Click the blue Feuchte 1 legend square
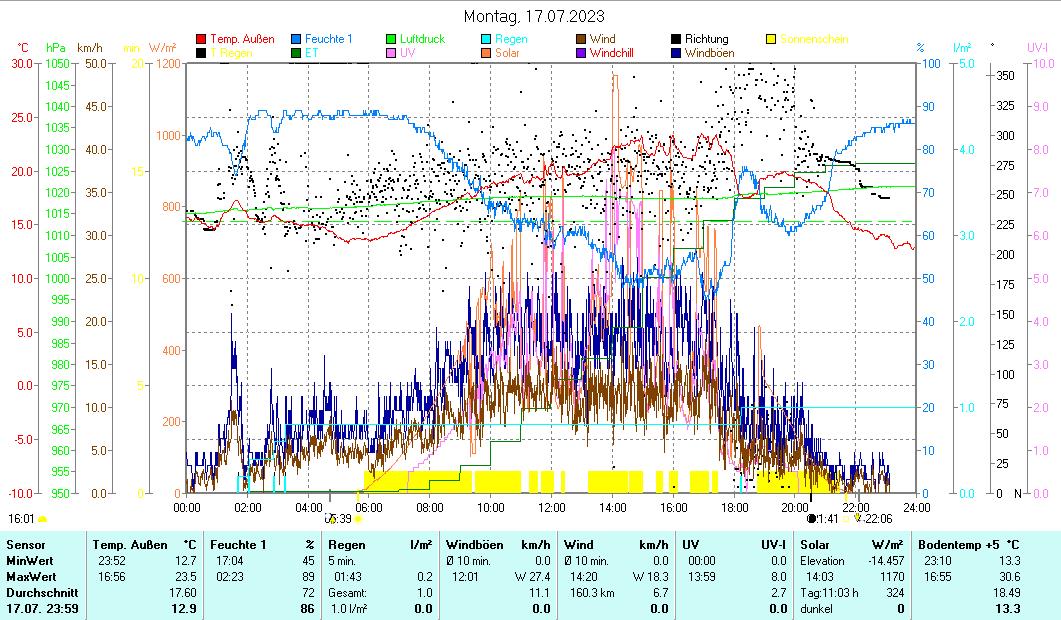 point(296,39)
